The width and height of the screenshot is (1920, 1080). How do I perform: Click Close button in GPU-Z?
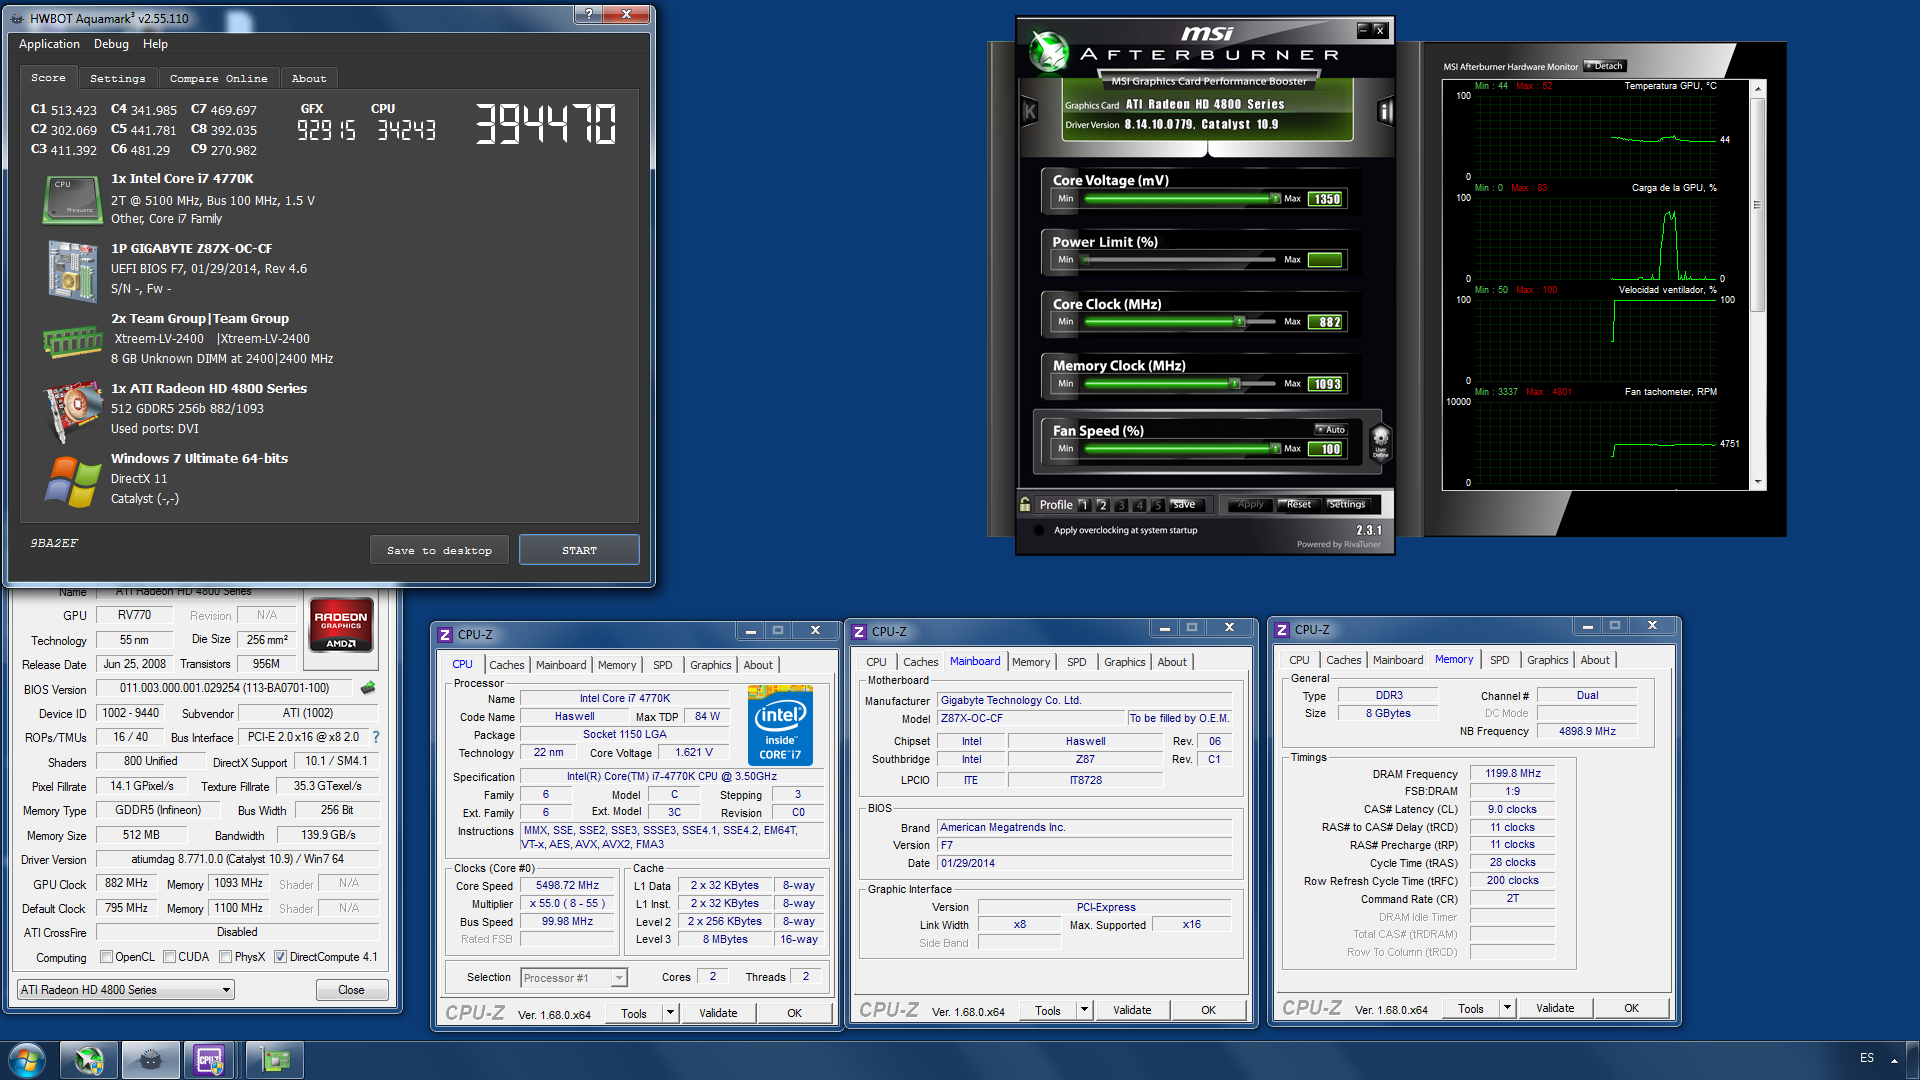click(351, 990)
